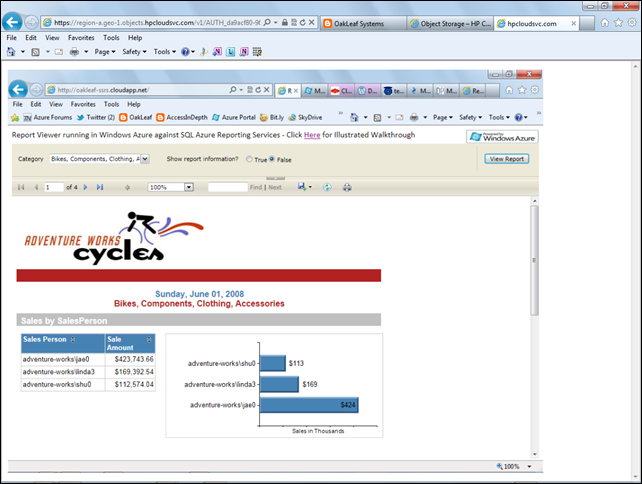
Task: Refresh the report using the toolbar icon
Action: click(x=328, y=187)
